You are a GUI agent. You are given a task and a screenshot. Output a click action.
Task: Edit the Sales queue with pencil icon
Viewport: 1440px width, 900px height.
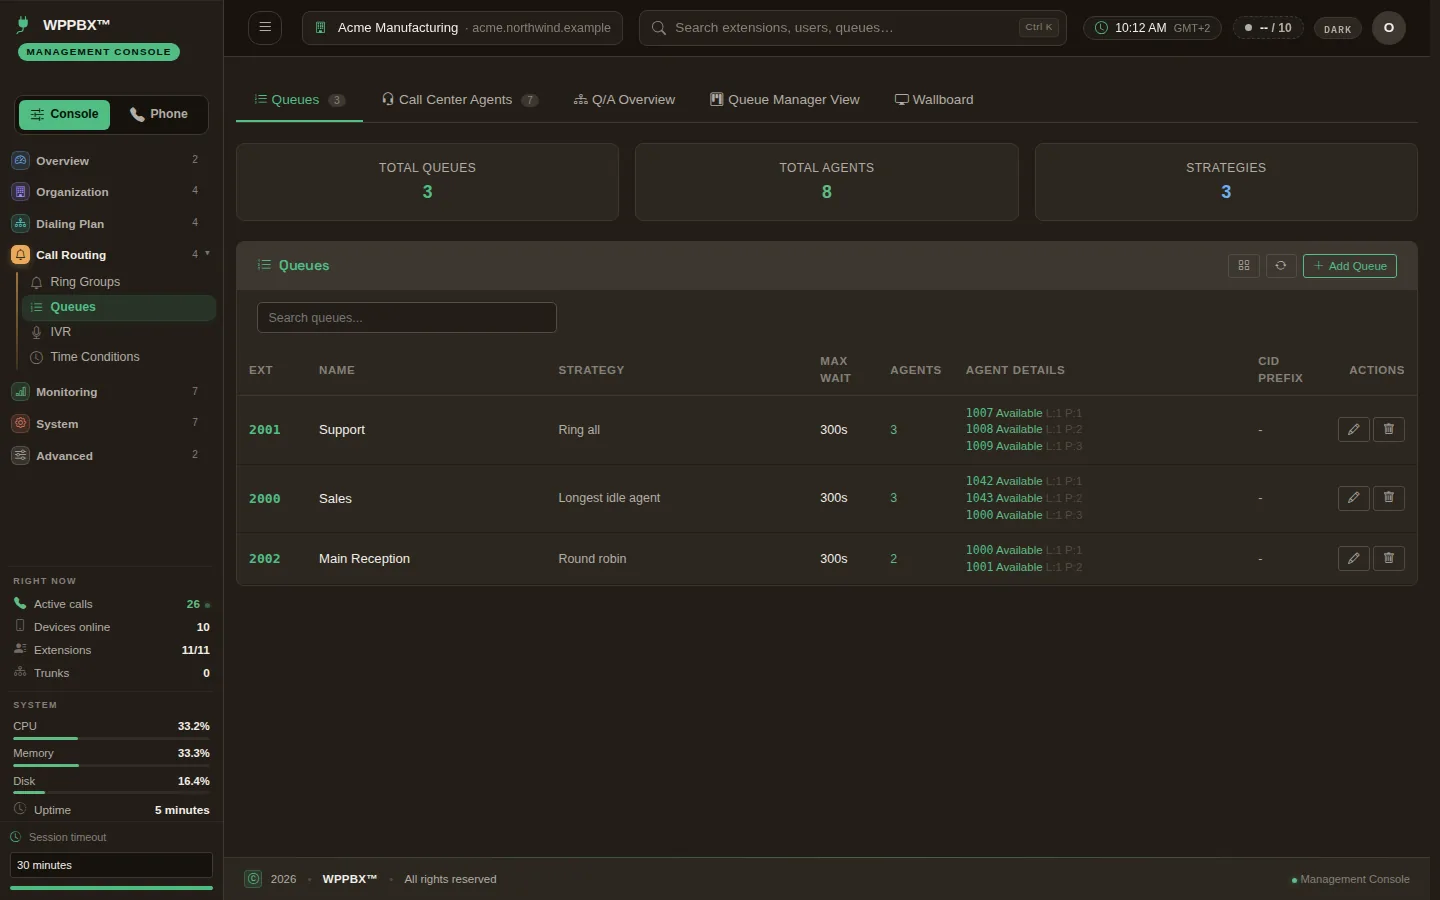[1353, 498]
